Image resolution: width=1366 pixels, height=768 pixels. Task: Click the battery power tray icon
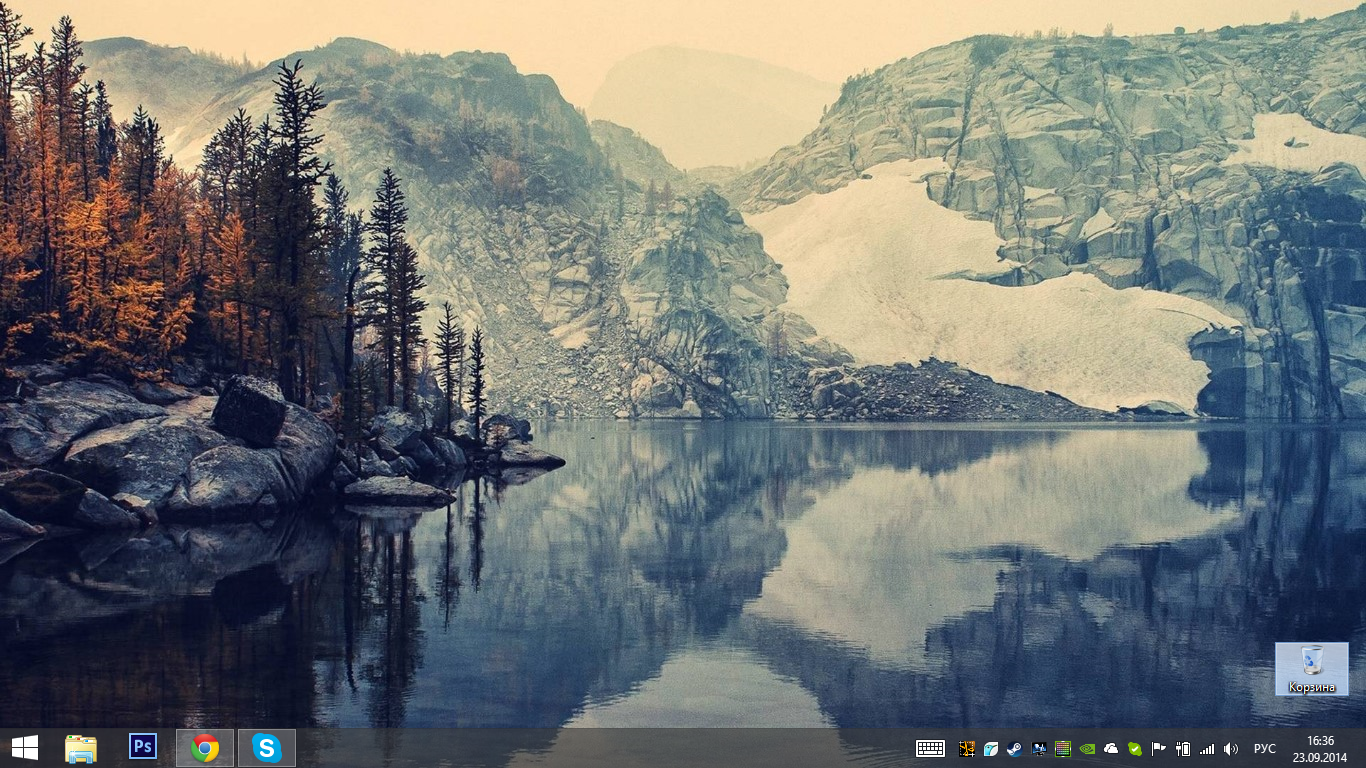[x=1183, y=748]
